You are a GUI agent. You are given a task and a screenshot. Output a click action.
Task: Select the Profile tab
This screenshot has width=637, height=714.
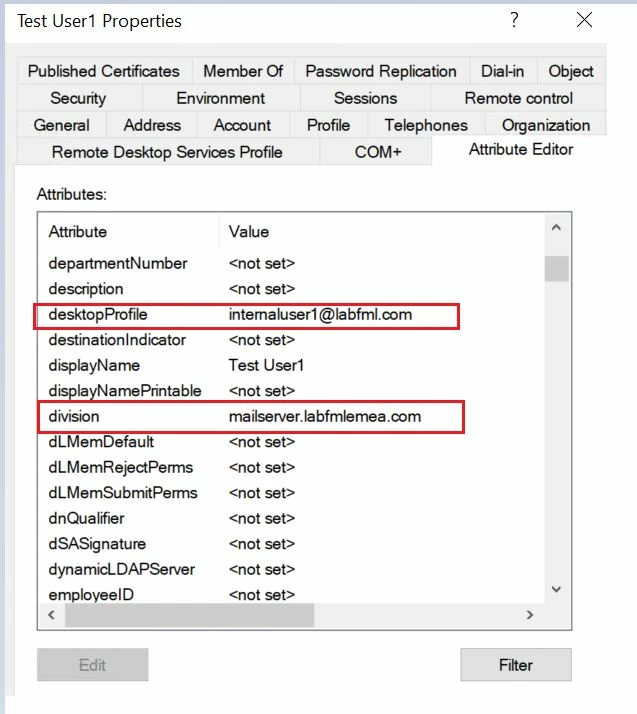click(328, 125)
